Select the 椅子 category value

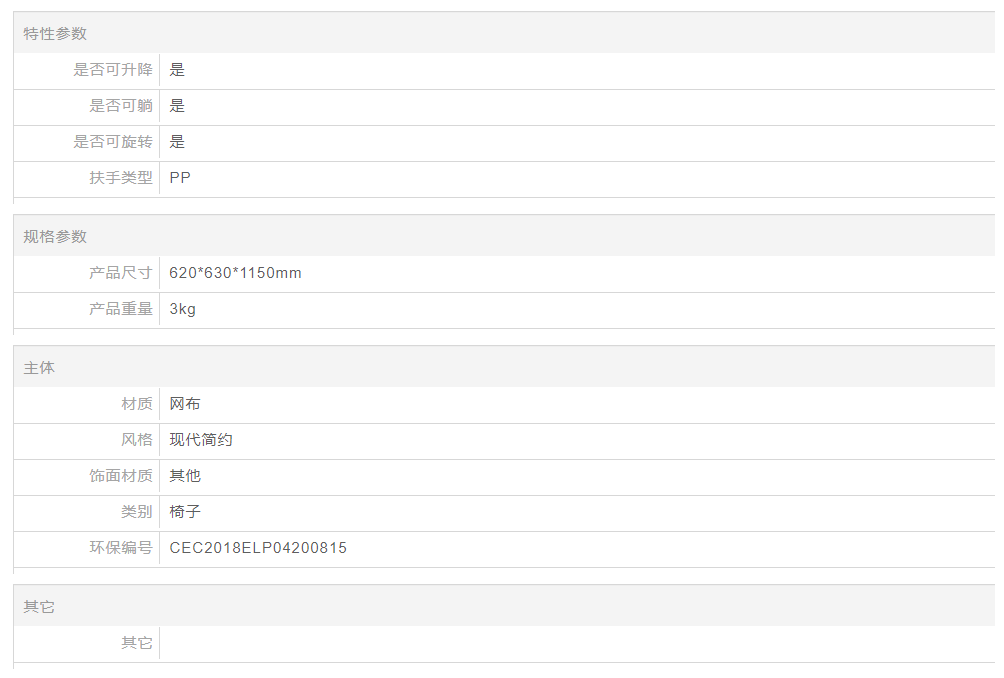[x=185, y=512]
